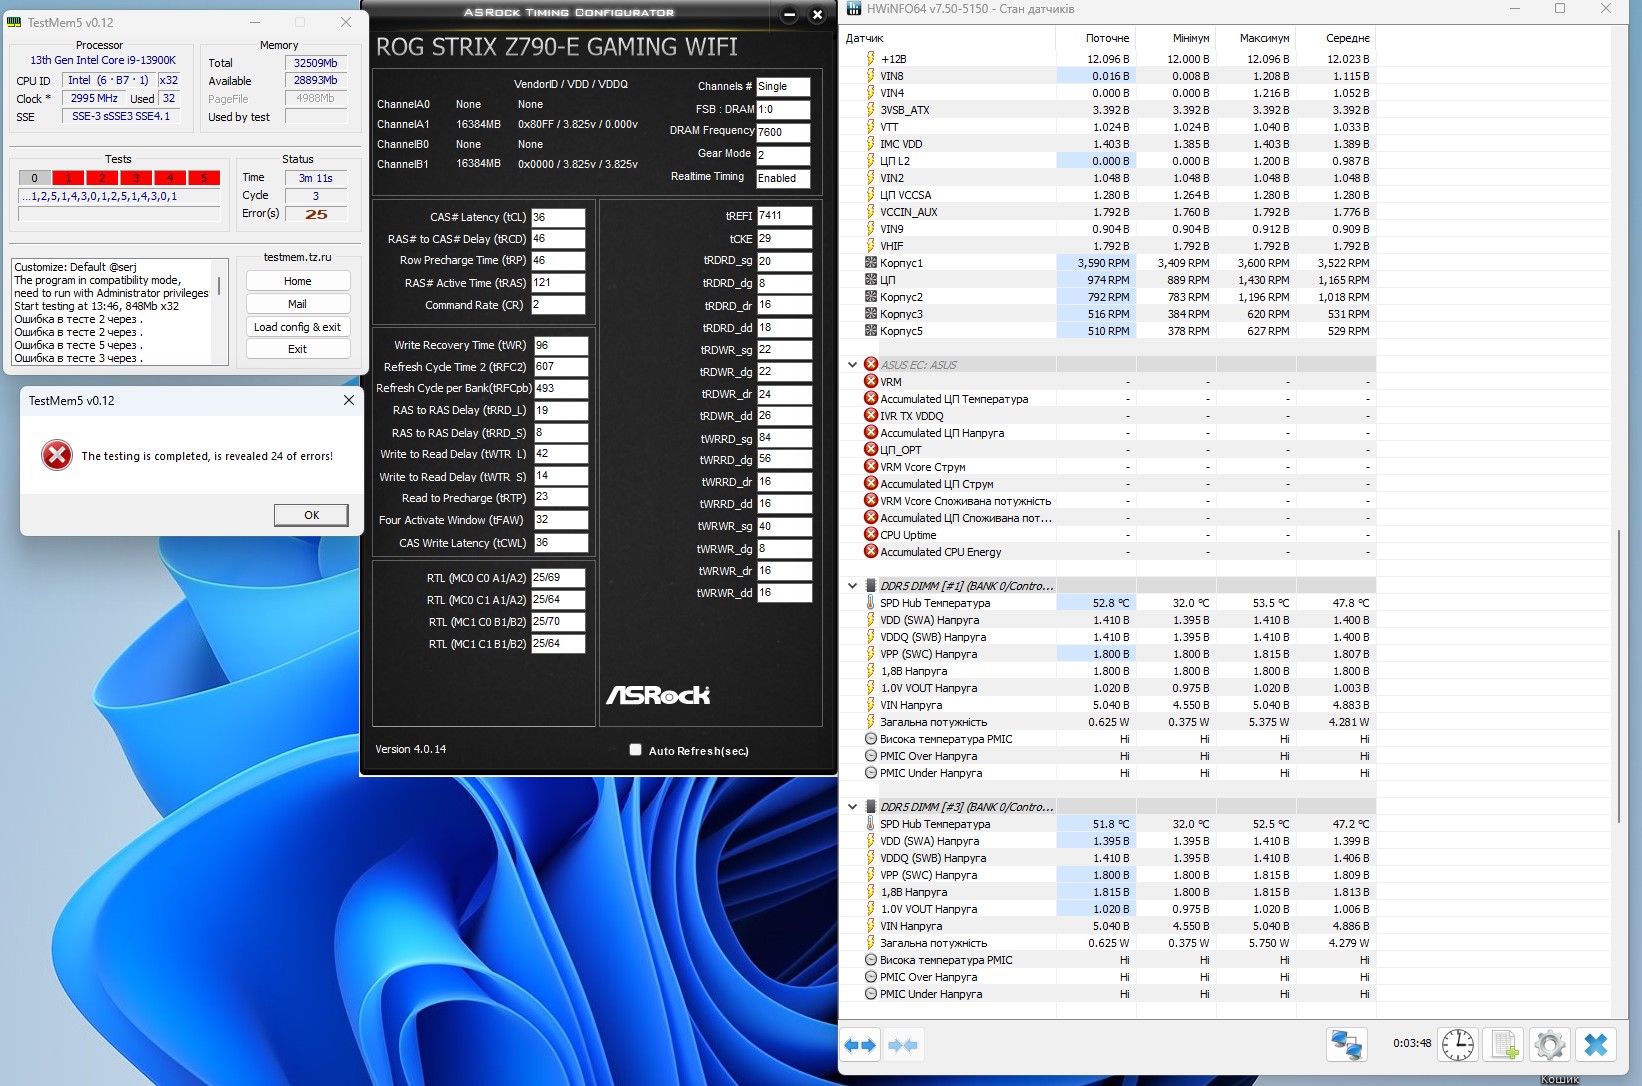Click the testmem.tz.ru link text
Viewport: 1642px width, 1086px height.
point(297,257)
